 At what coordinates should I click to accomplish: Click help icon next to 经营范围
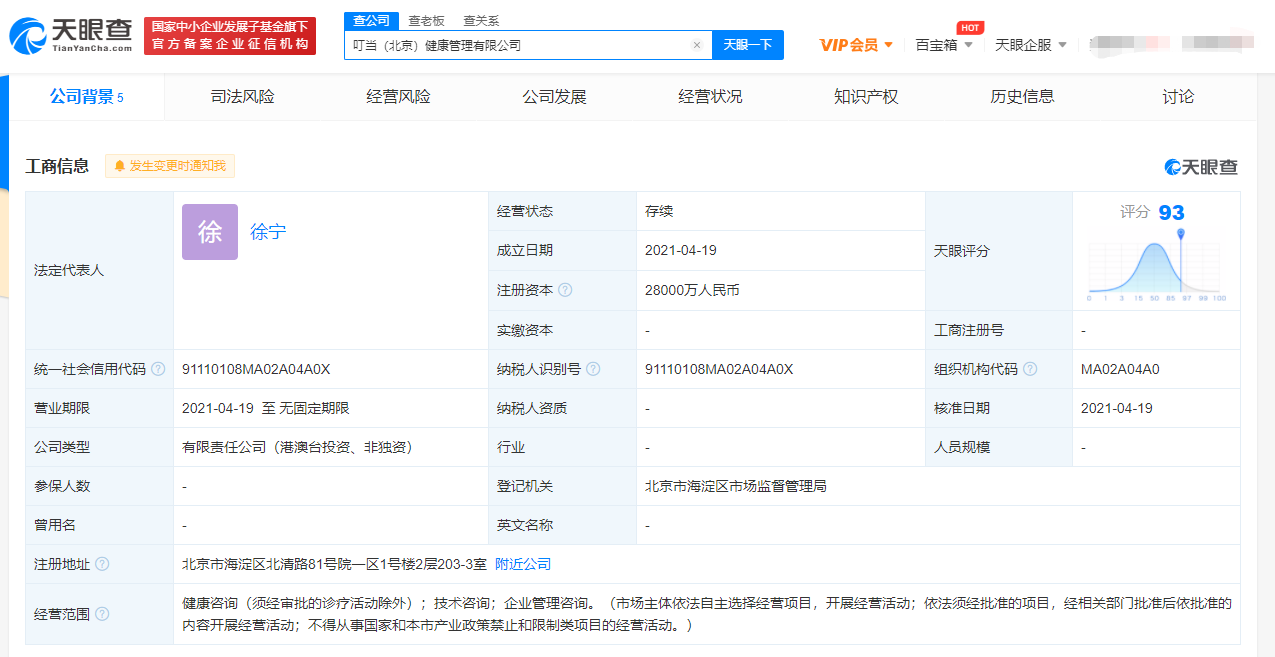pyautogui.click(x=102, y=614)
